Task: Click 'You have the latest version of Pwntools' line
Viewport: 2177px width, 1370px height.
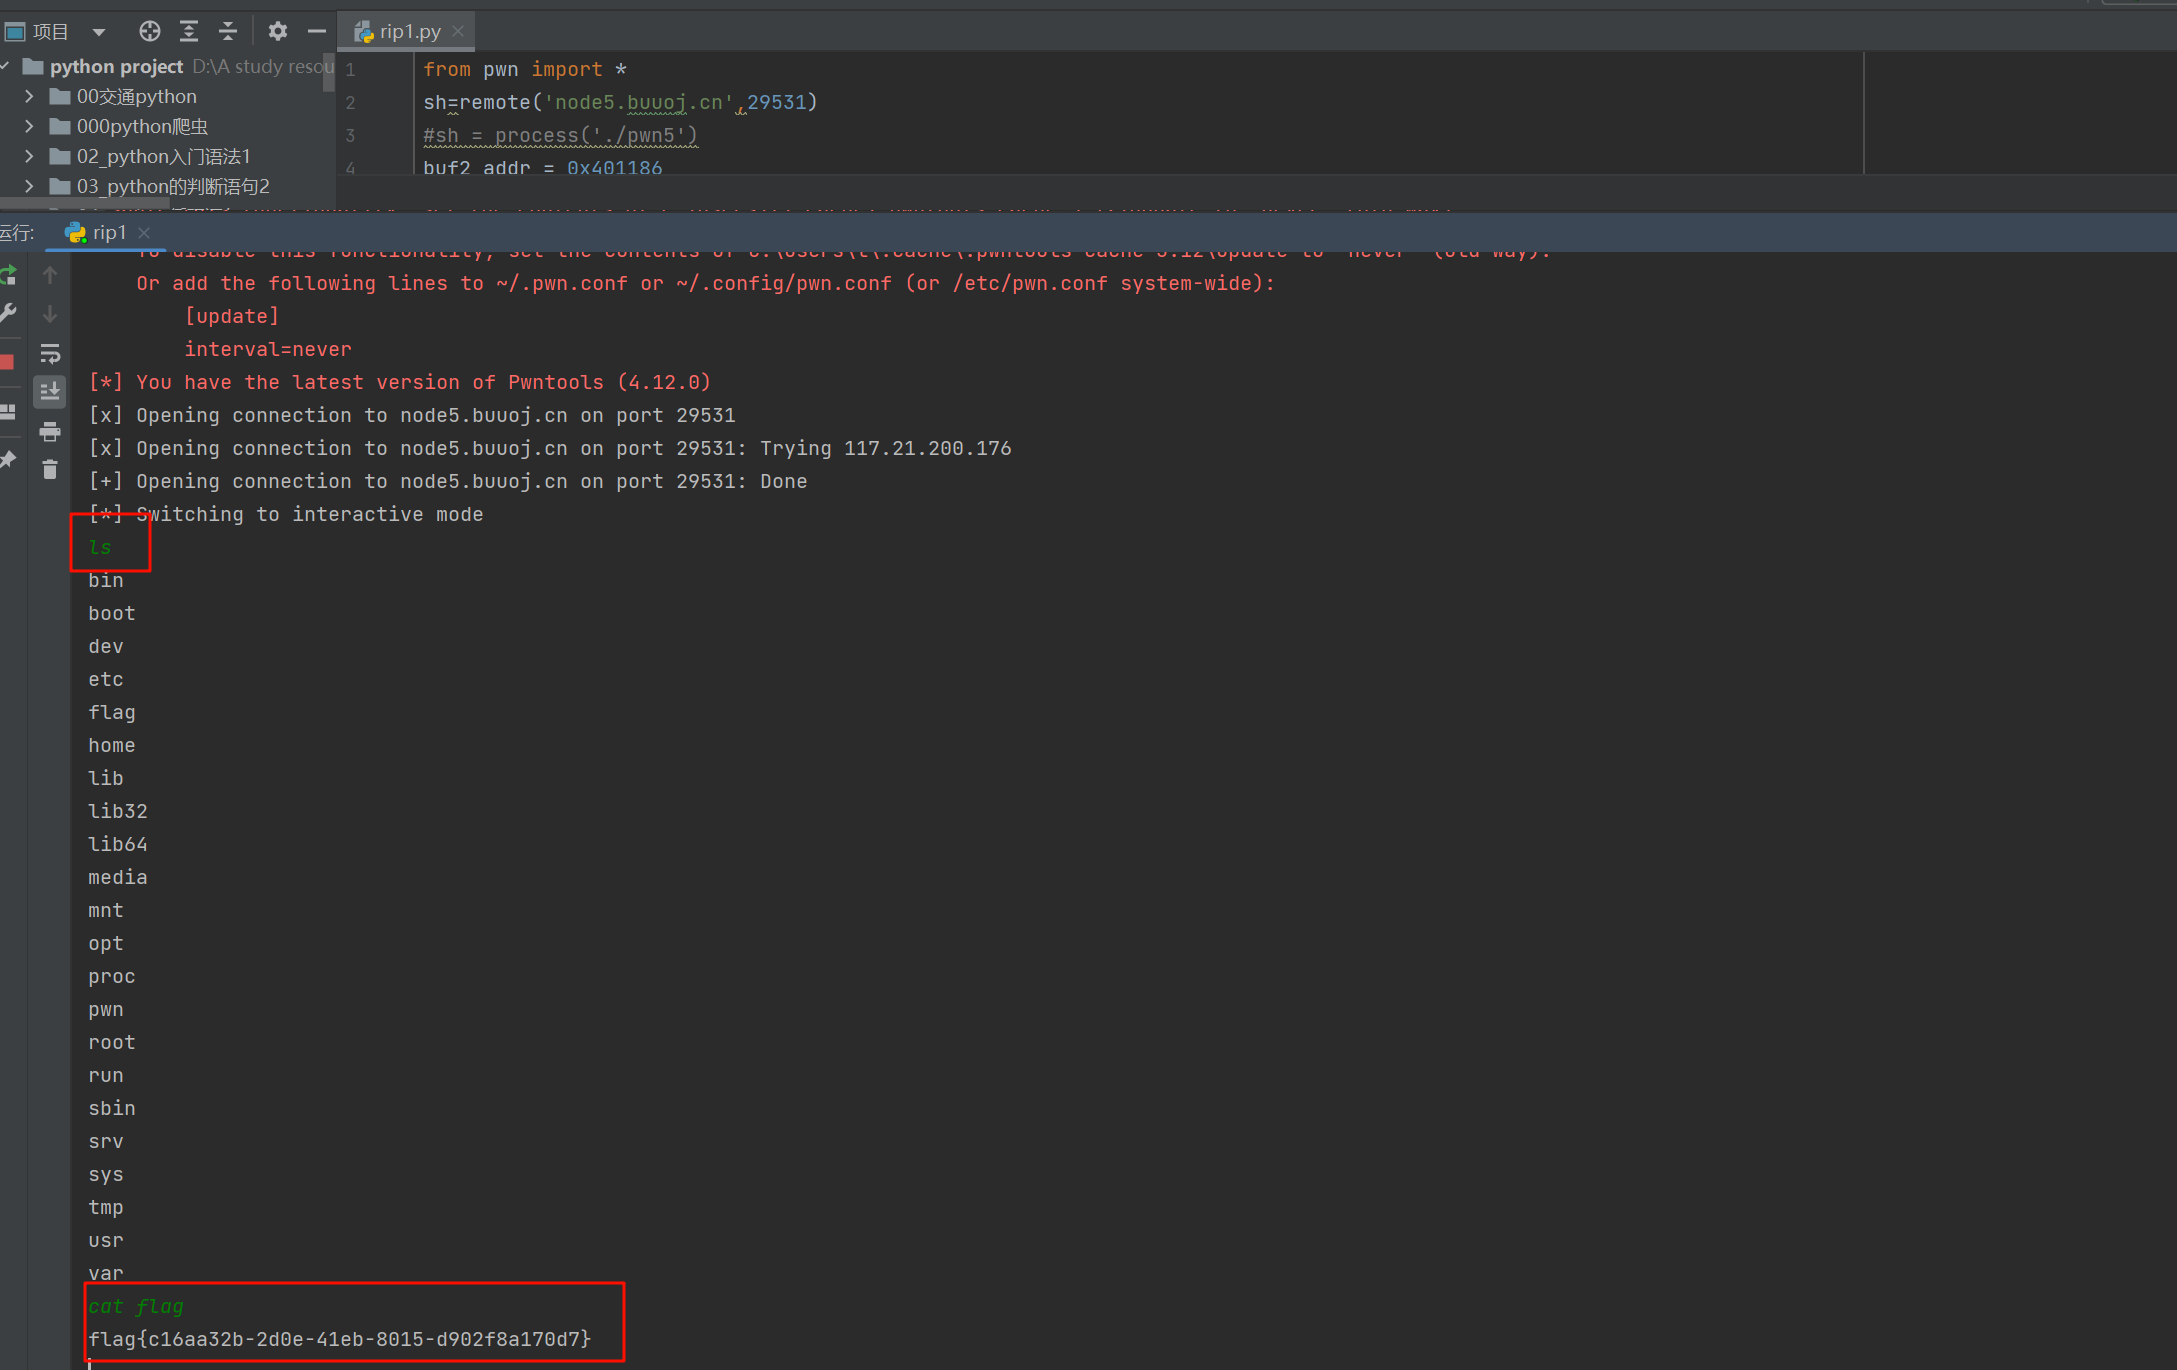Action: [x=399, y=382]
